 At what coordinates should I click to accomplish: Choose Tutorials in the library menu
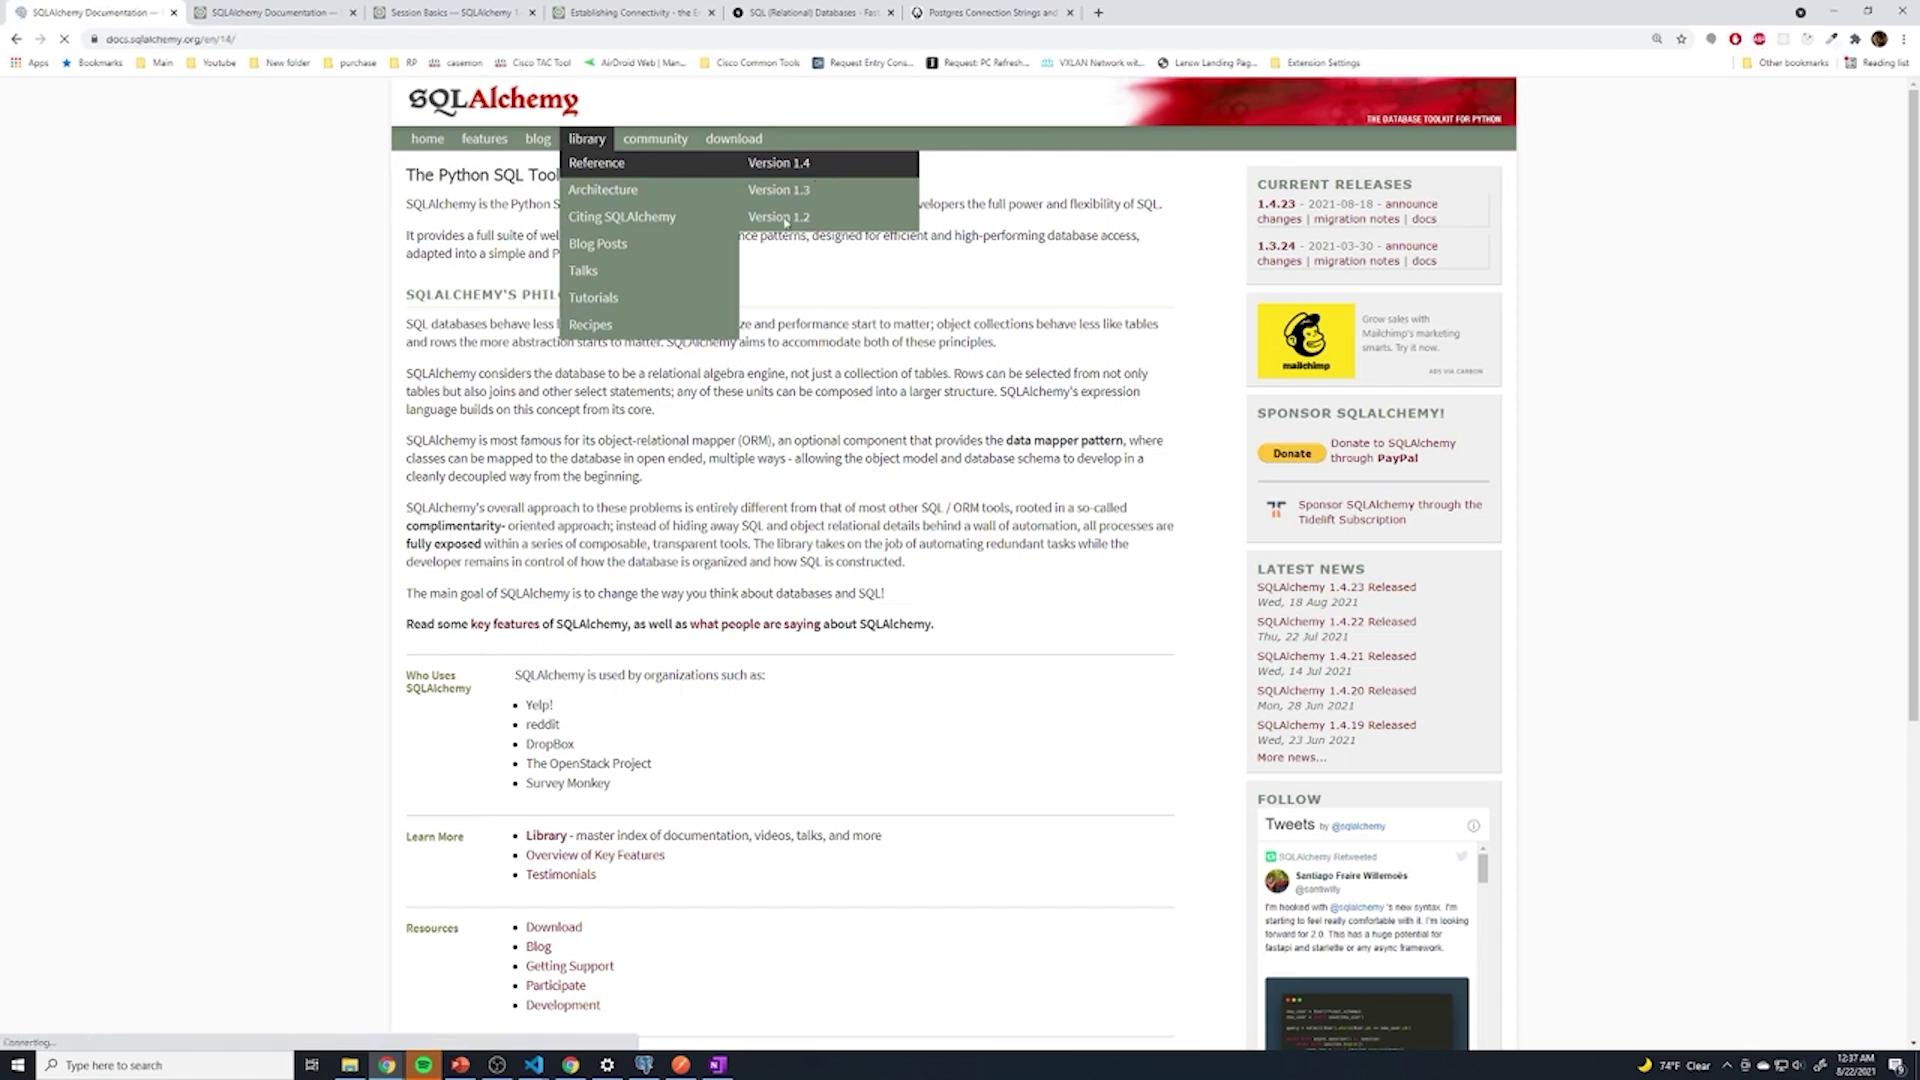[x=593, y=298]
